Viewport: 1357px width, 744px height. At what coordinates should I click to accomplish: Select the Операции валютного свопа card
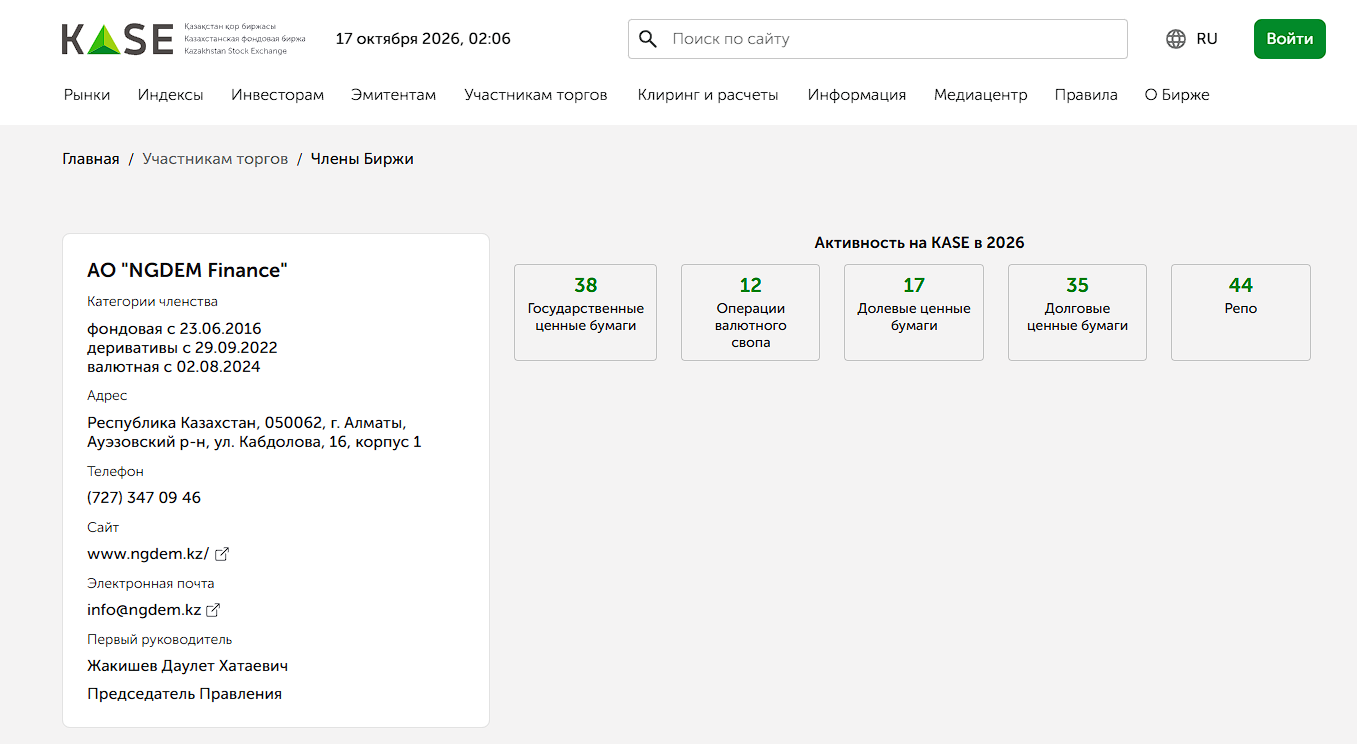pyautogui.click(x=750, y=312)
